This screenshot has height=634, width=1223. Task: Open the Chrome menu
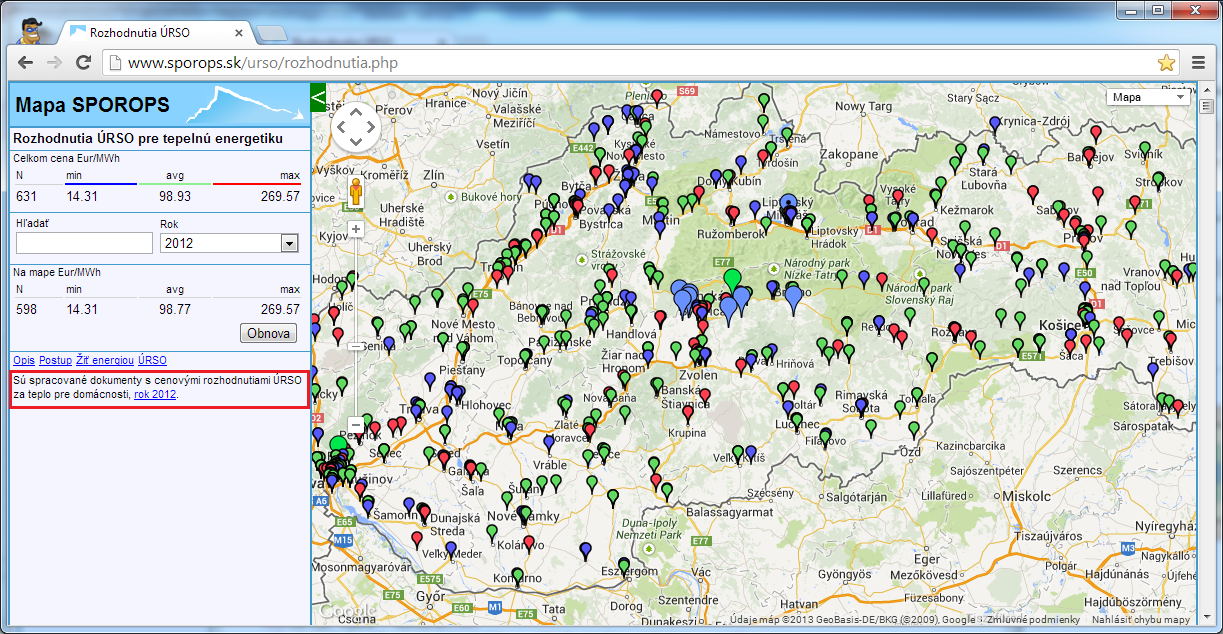pos(1199,63)
